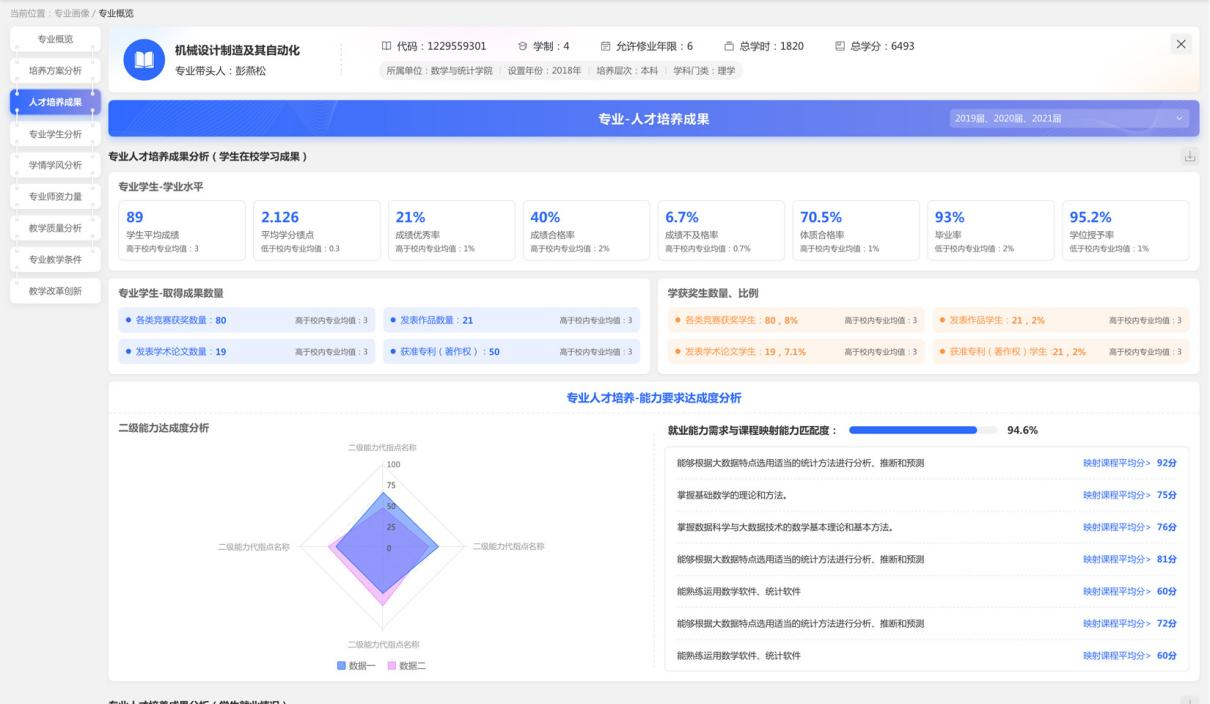This screenshot has height=704, width=1210.
Task: Select the 成绩合格率 40% card
Action: pos(587,230)
